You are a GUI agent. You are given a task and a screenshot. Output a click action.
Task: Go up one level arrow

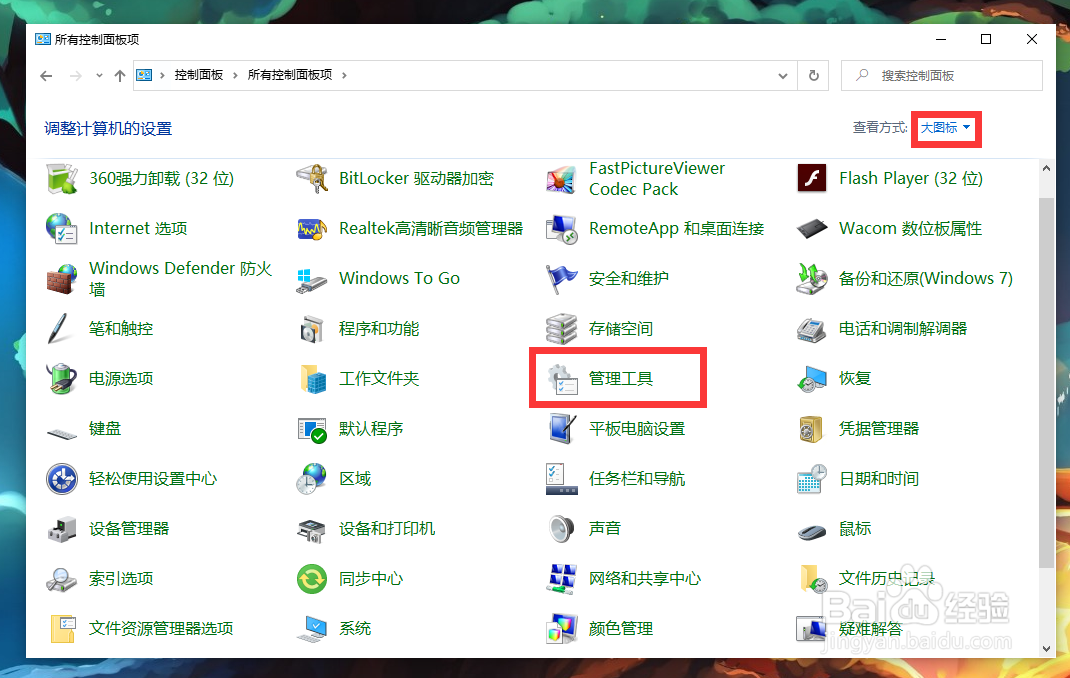(x=120, y=76)
